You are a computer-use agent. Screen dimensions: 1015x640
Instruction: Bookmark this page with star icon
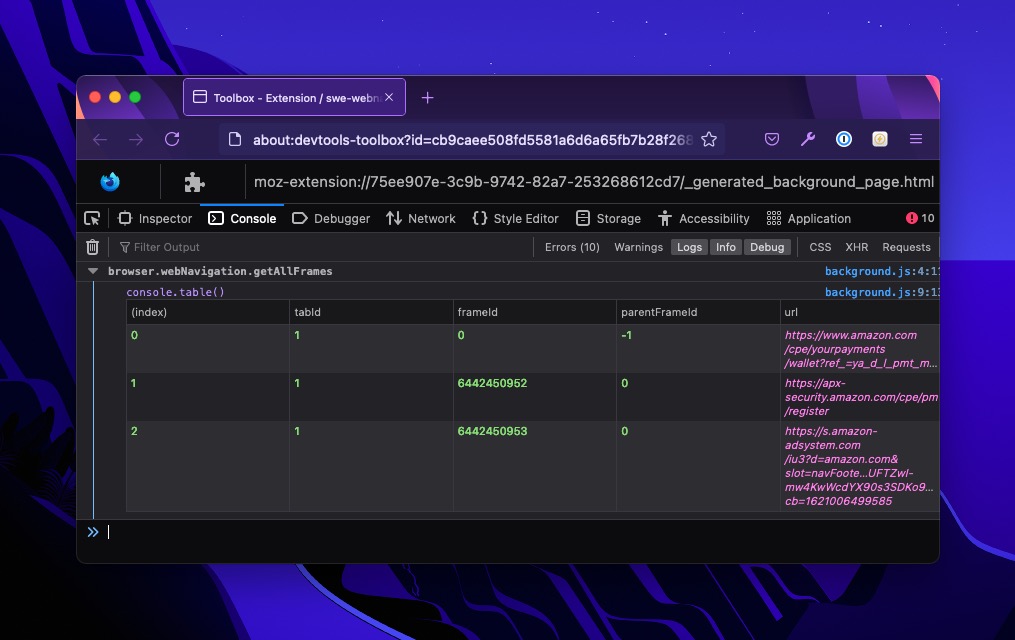[x=709, y=139]
